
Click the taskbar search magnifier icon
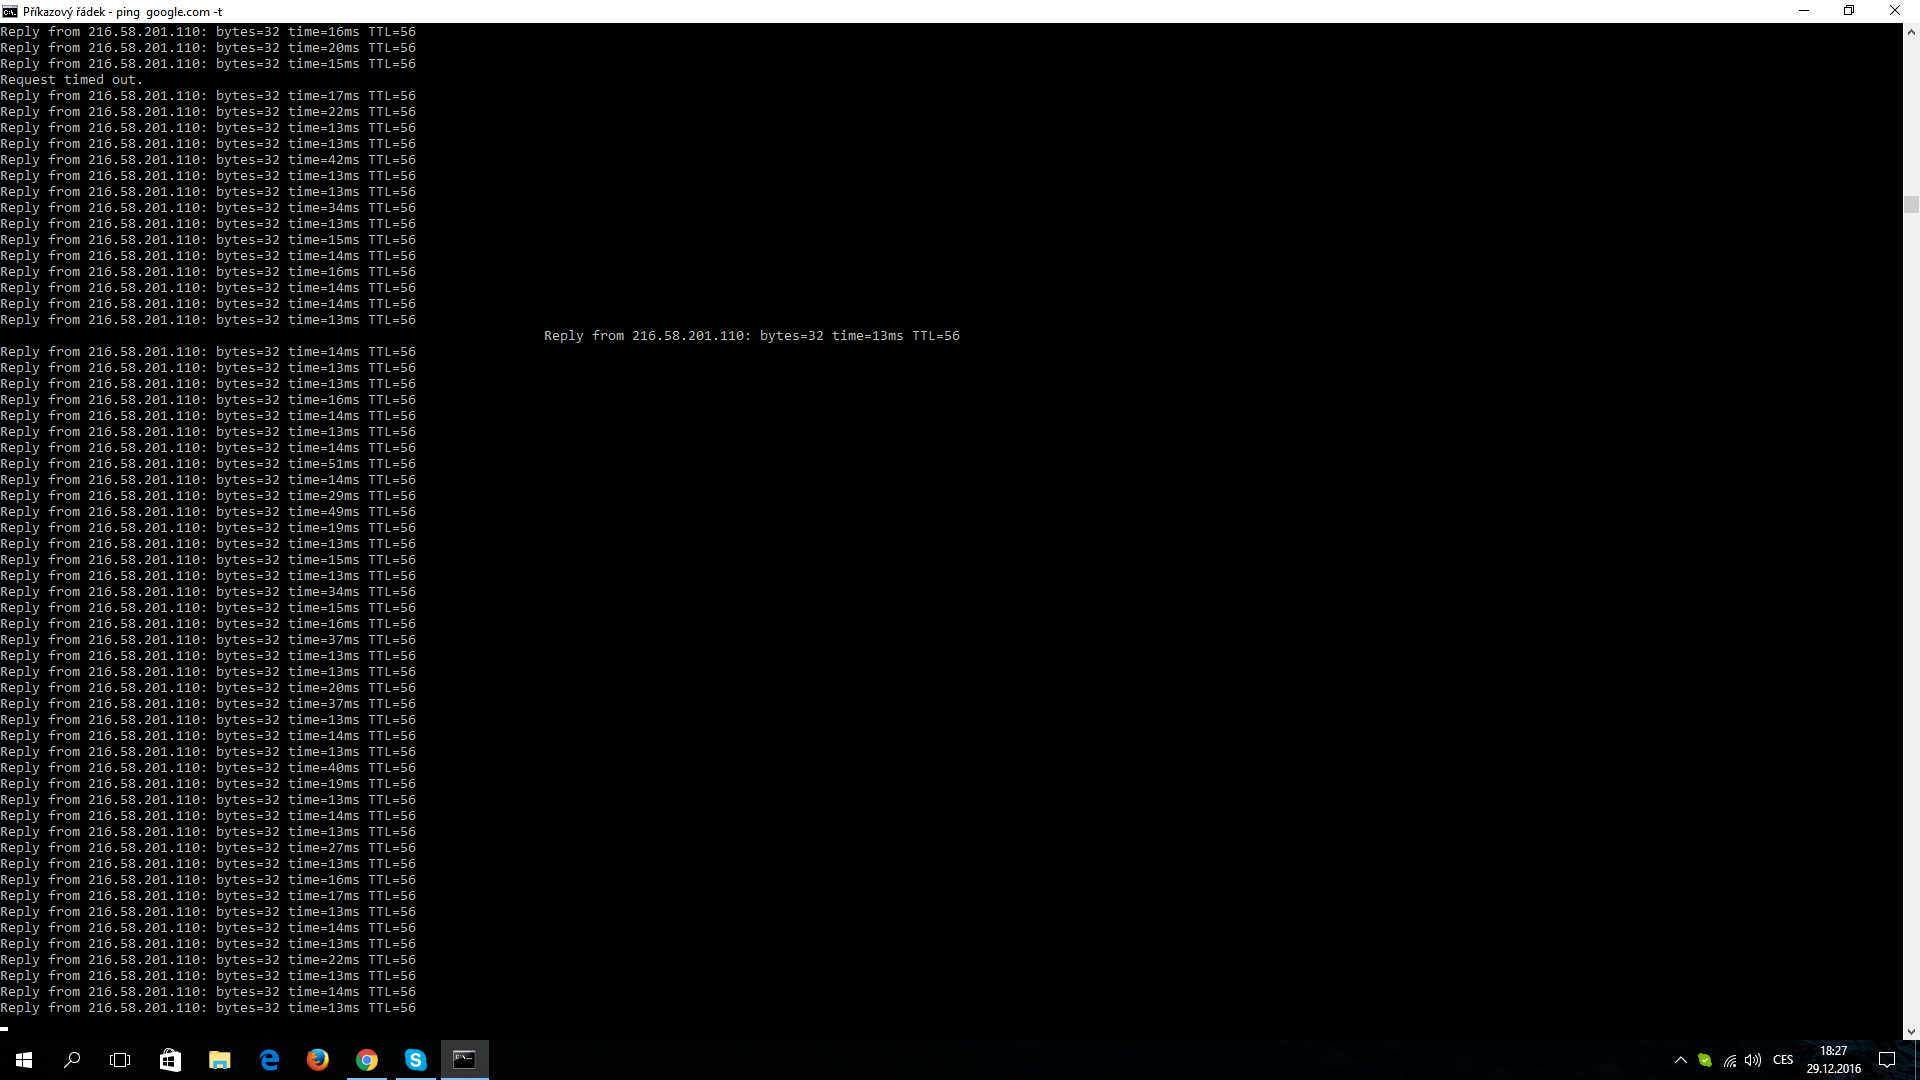coord(72,1060)
